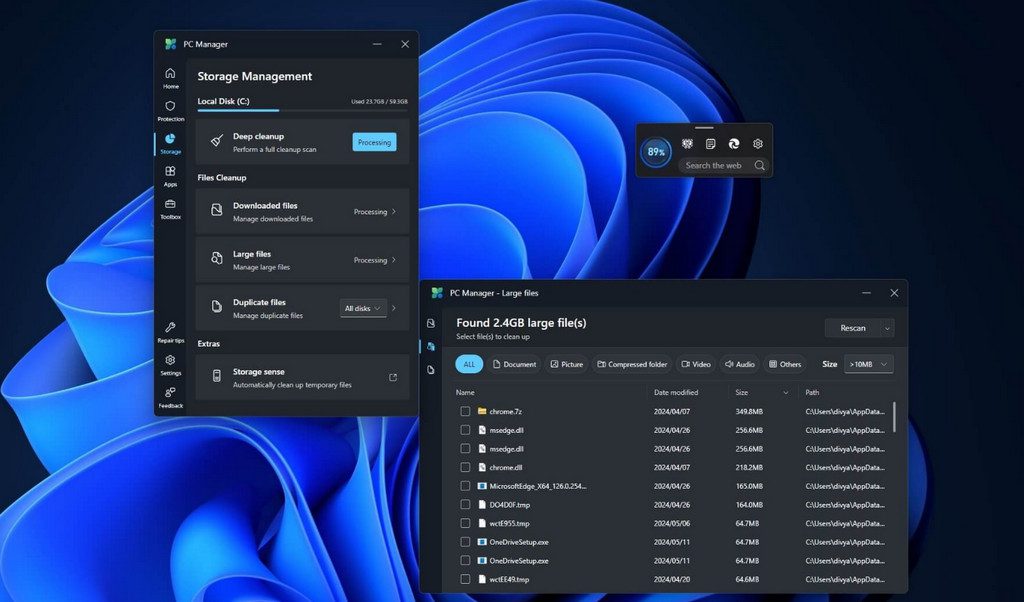Open settings gear in mini toolbar
The image size is (1024, 602).
(758, 144)
